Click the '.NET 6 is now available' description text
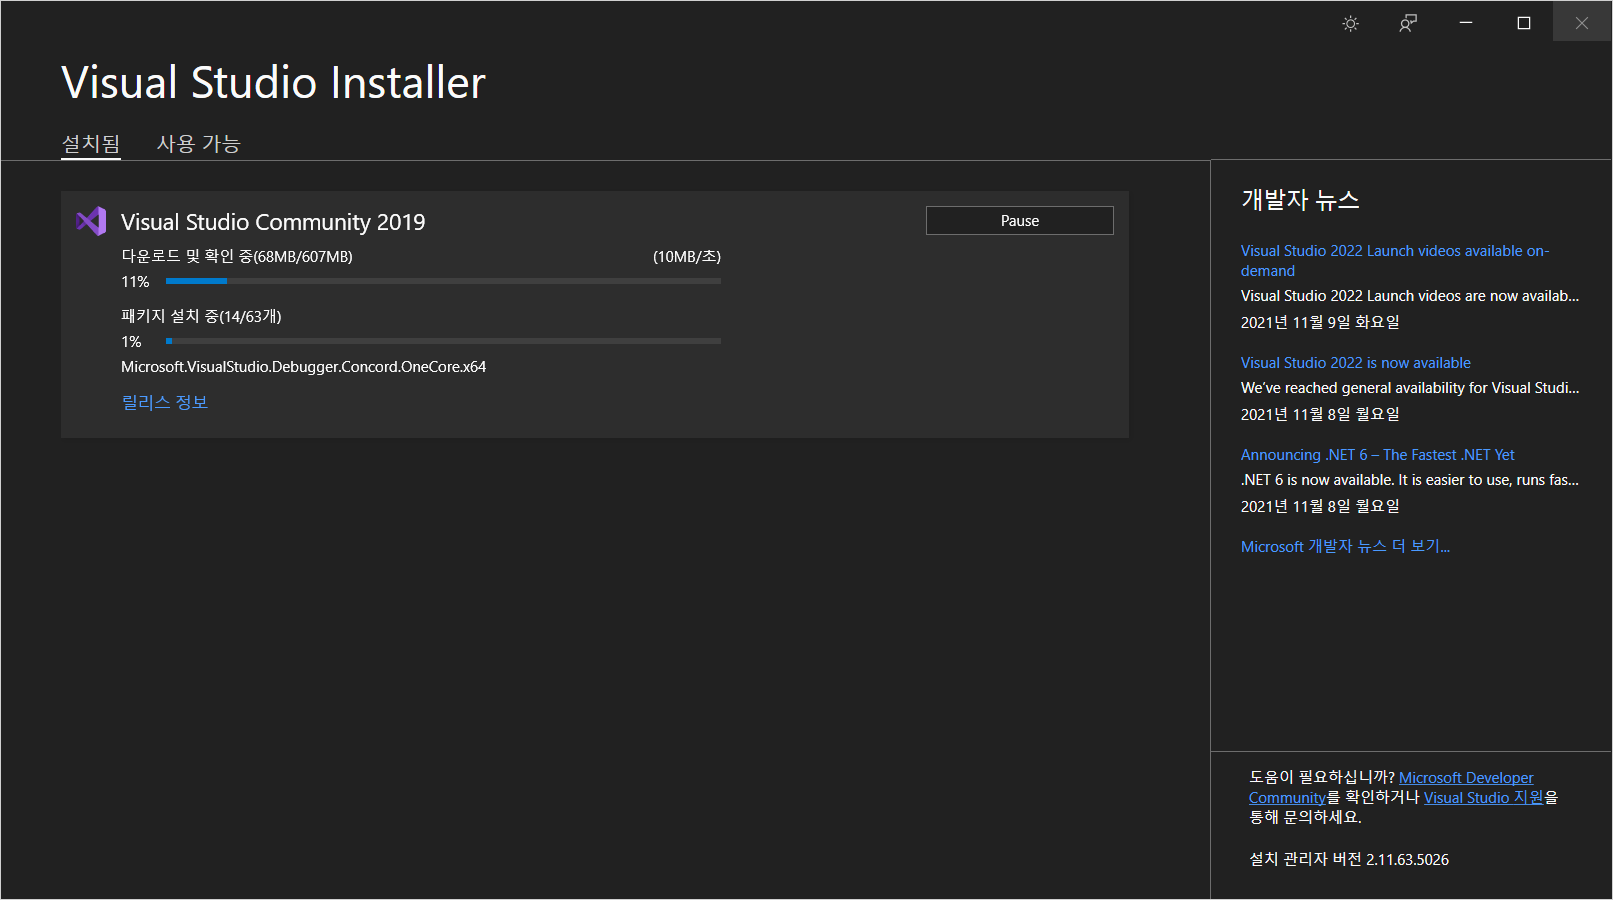 click(x=1410, y=480)
